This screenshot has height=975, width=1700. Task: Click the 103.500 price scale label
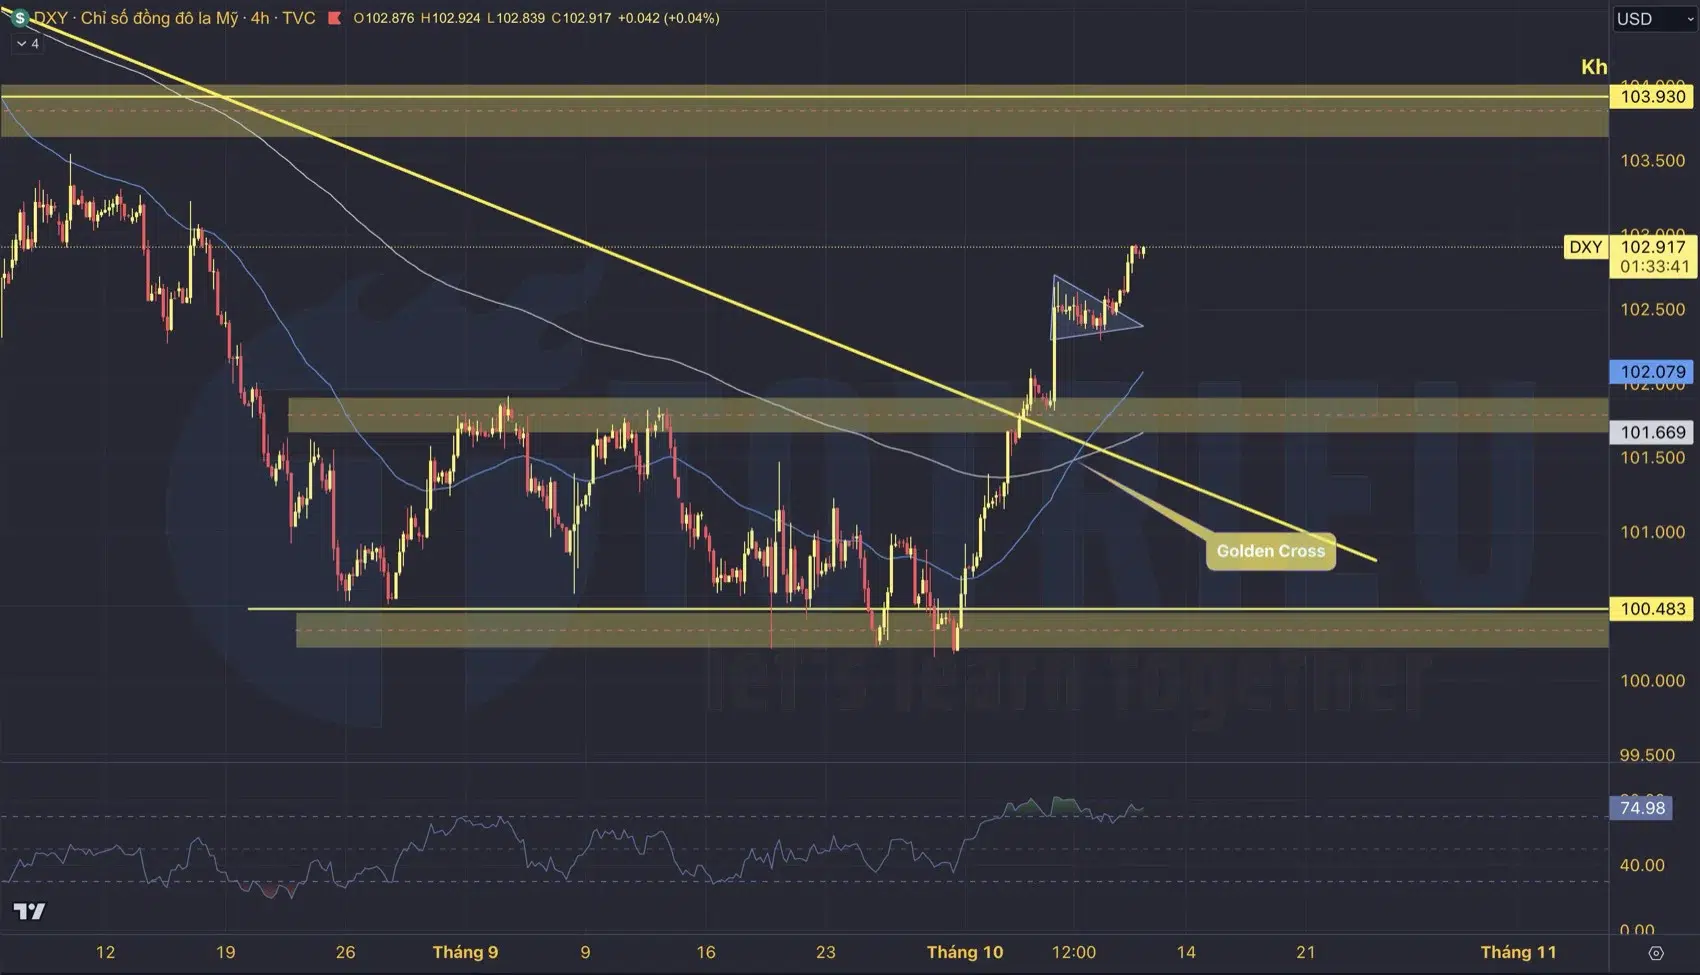tap(1652, 161)
